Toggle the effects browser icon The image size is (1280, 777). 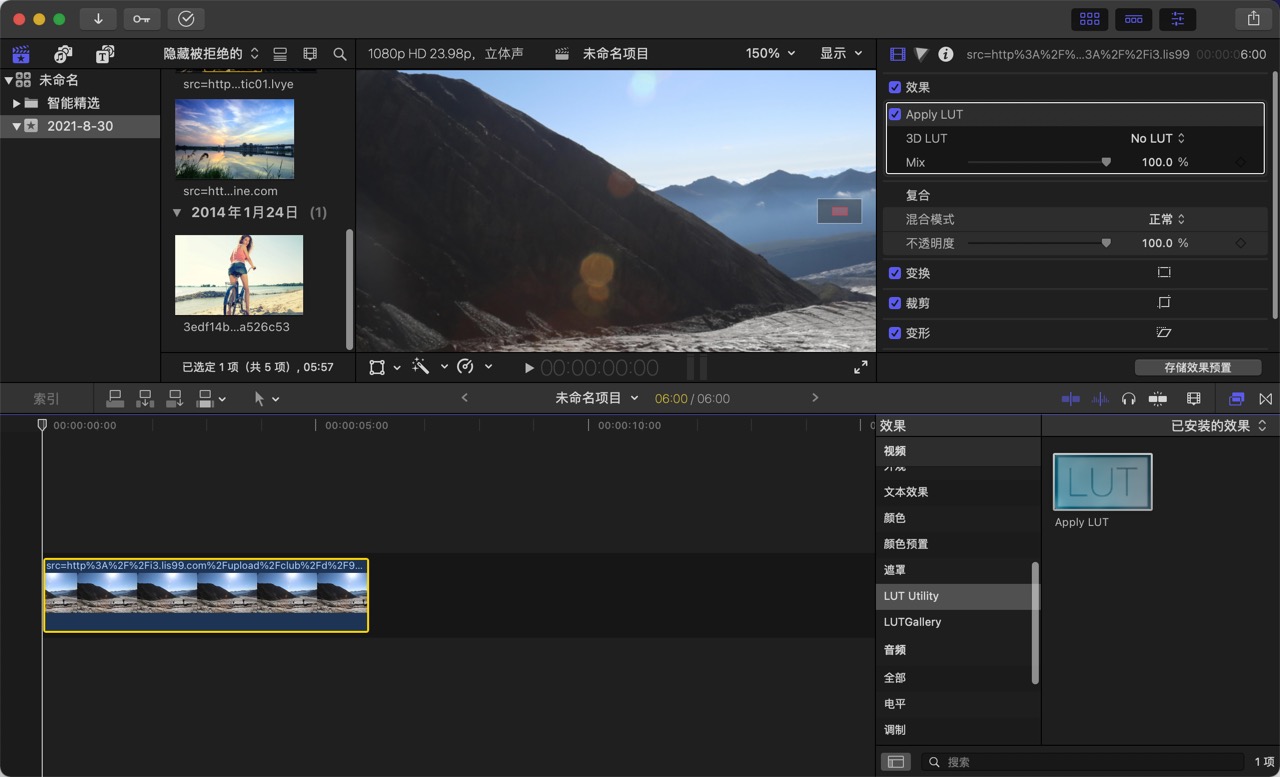(1237, 399)
